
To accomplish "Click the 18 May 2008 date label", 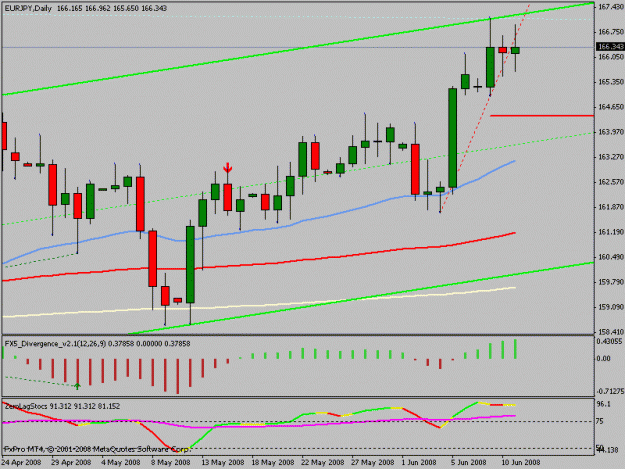I will [273, 462].
